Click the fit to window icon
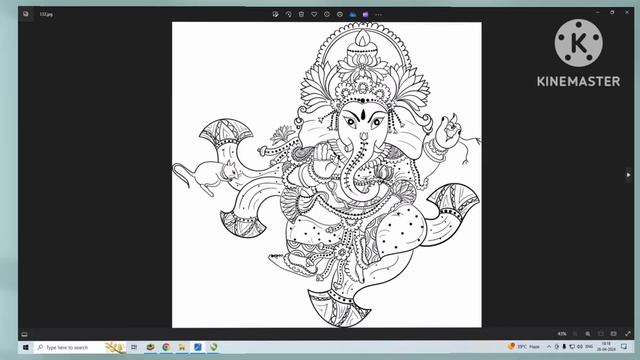Viewport: 640px width, 360px height. click(x=600, y=334)
